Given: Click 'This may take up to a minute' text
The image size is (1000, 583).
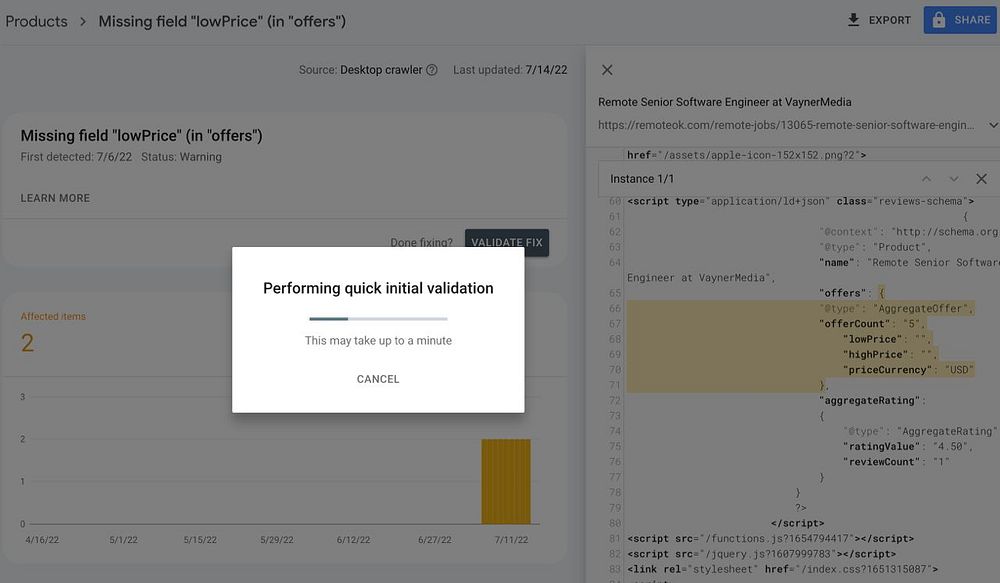Looking at the screenshot, I should pyautogui.click(x=378, y=341).
